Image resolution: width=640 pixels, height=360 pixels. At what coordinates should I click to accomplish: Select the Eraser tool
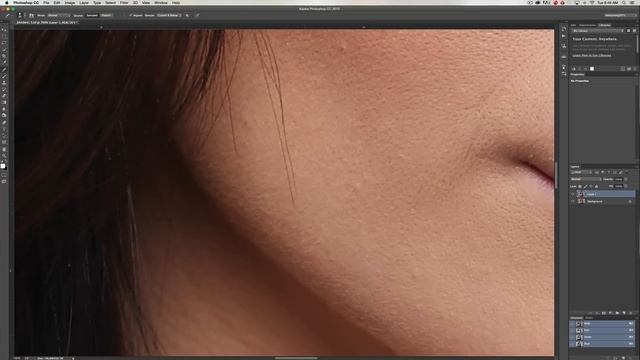[x=4, y=96]
